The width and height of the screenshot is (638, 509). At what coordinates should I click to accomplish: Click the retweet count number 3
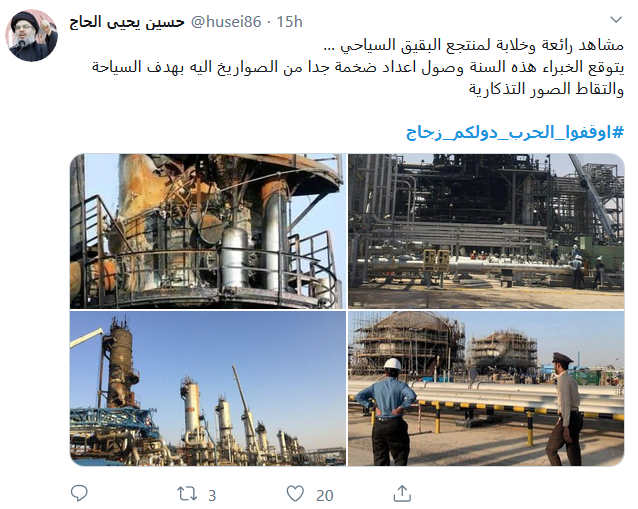coord(212,495)
